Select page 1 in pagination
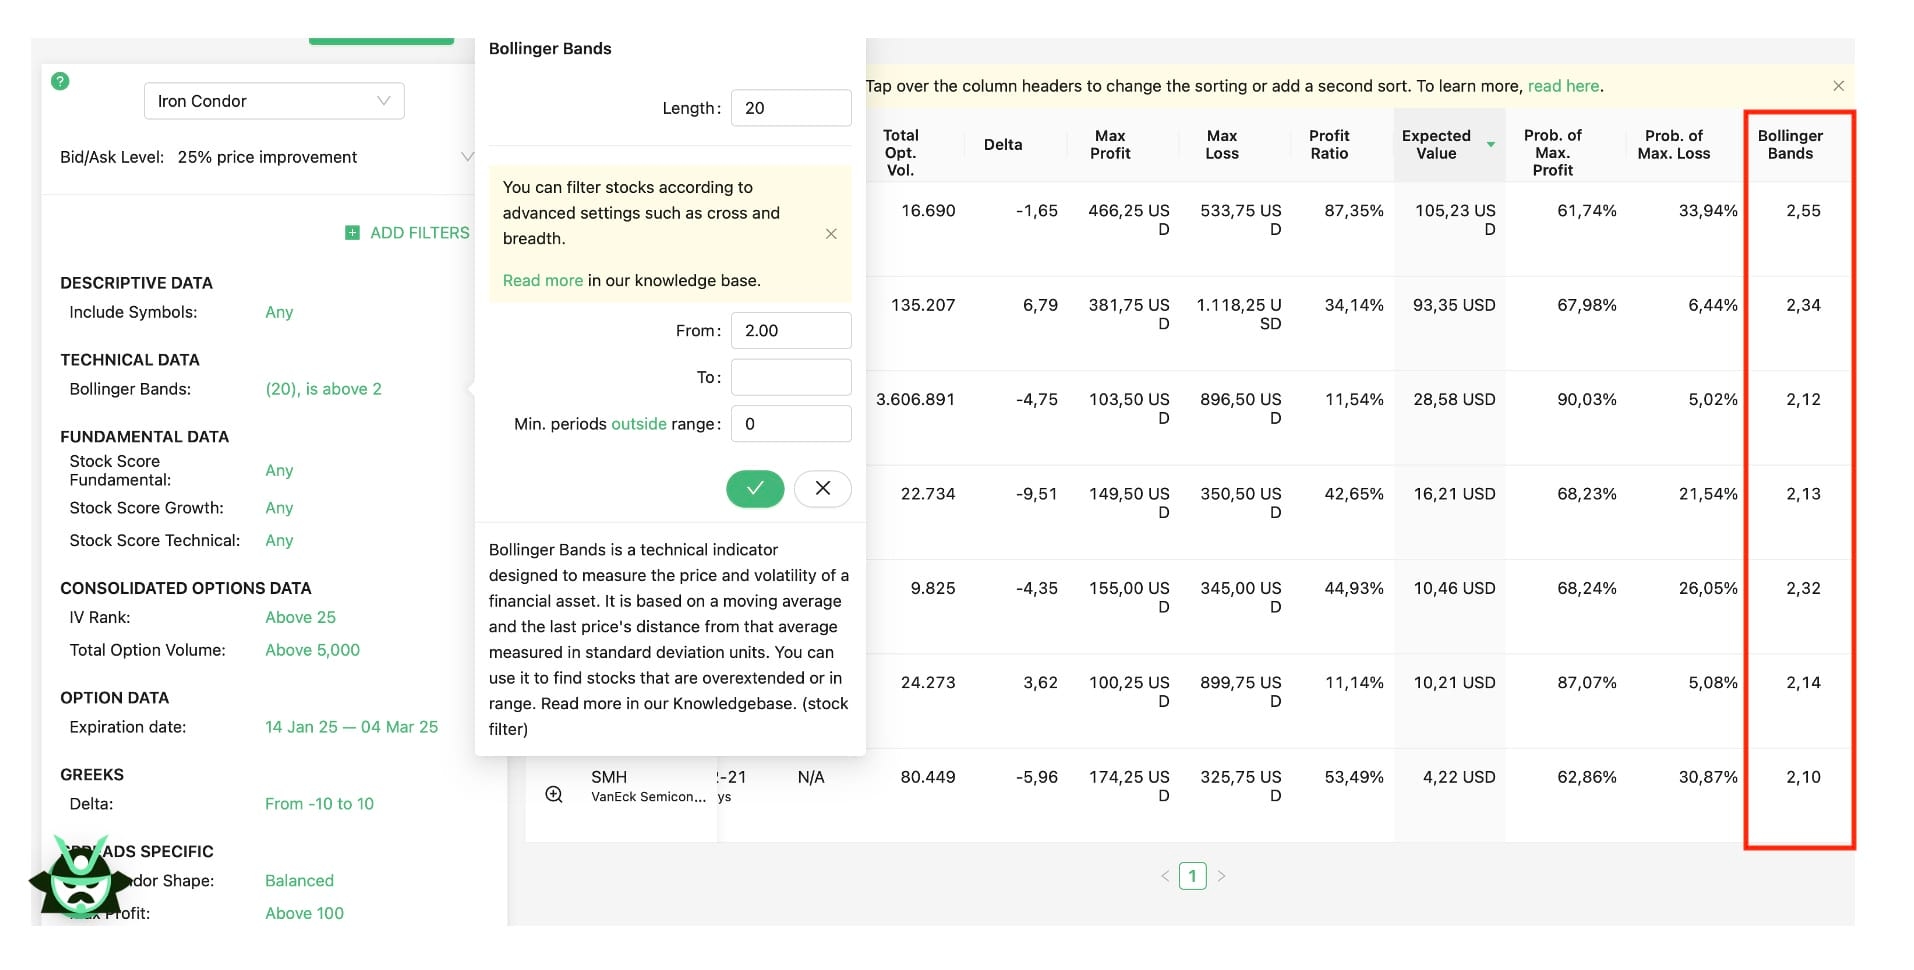 1192,876
